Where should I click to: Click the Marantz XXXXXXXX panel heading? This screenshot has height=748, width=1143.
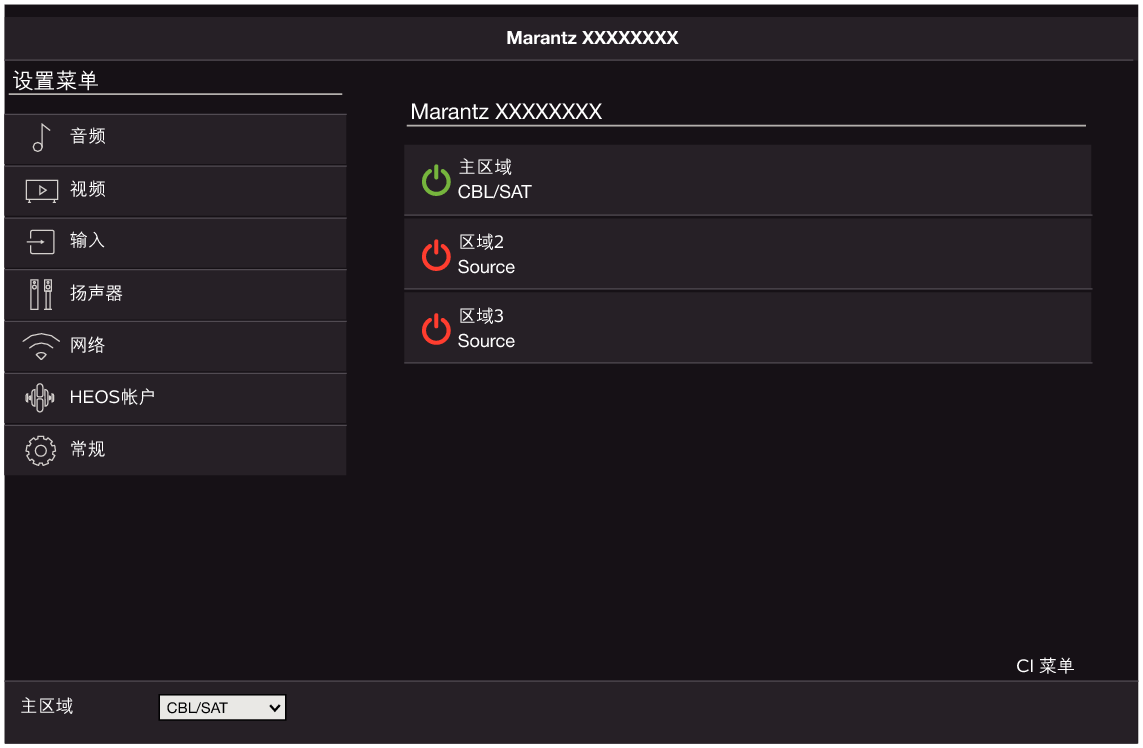point(506,112)
